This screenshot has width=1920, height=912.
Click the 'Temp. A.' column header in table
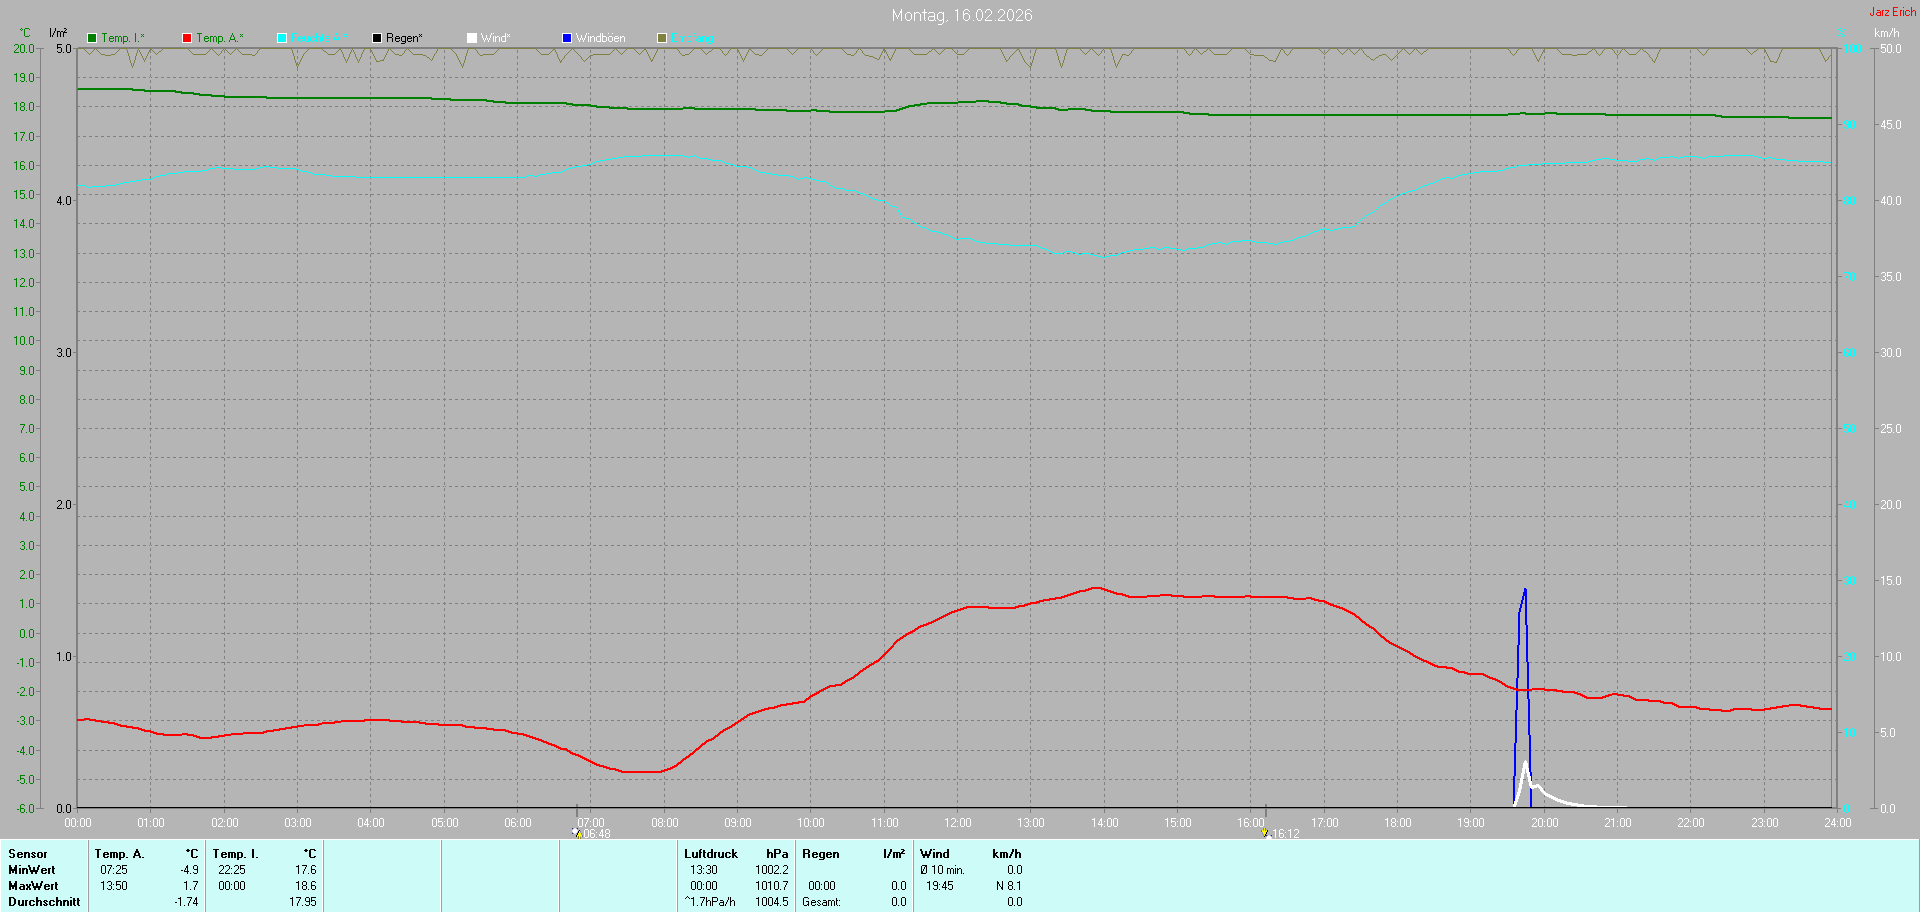[x=120, y=854]
